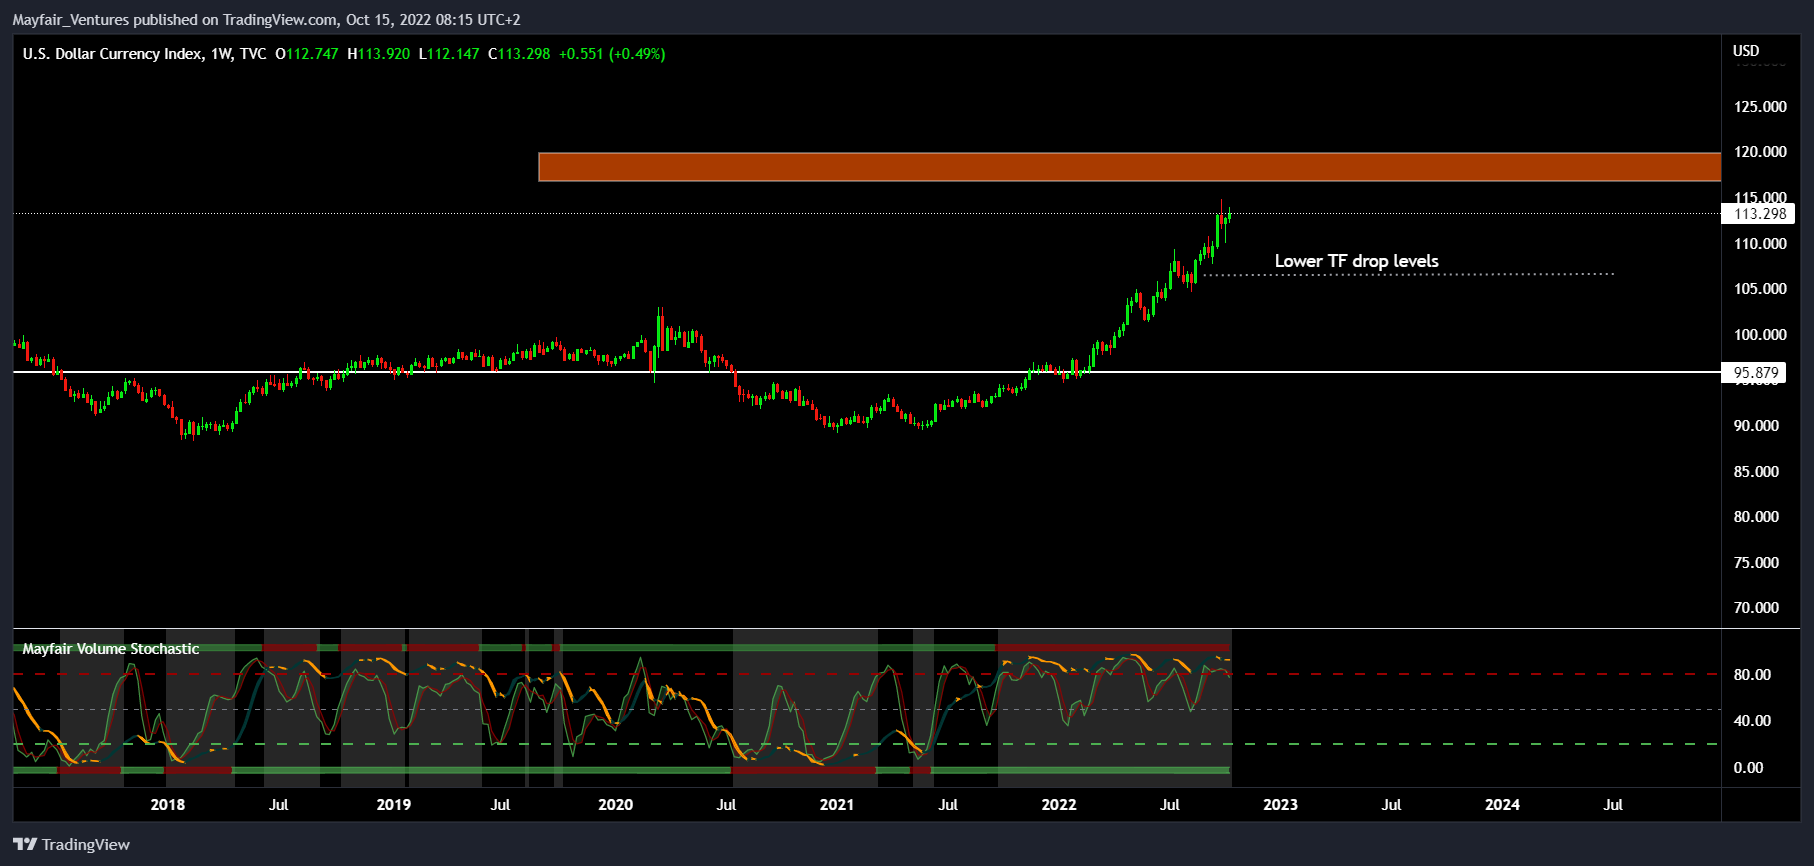Viewport: 1814px width, 866px height.
Task: Click the 125.000 price axis label
Action: (1760, 107)
